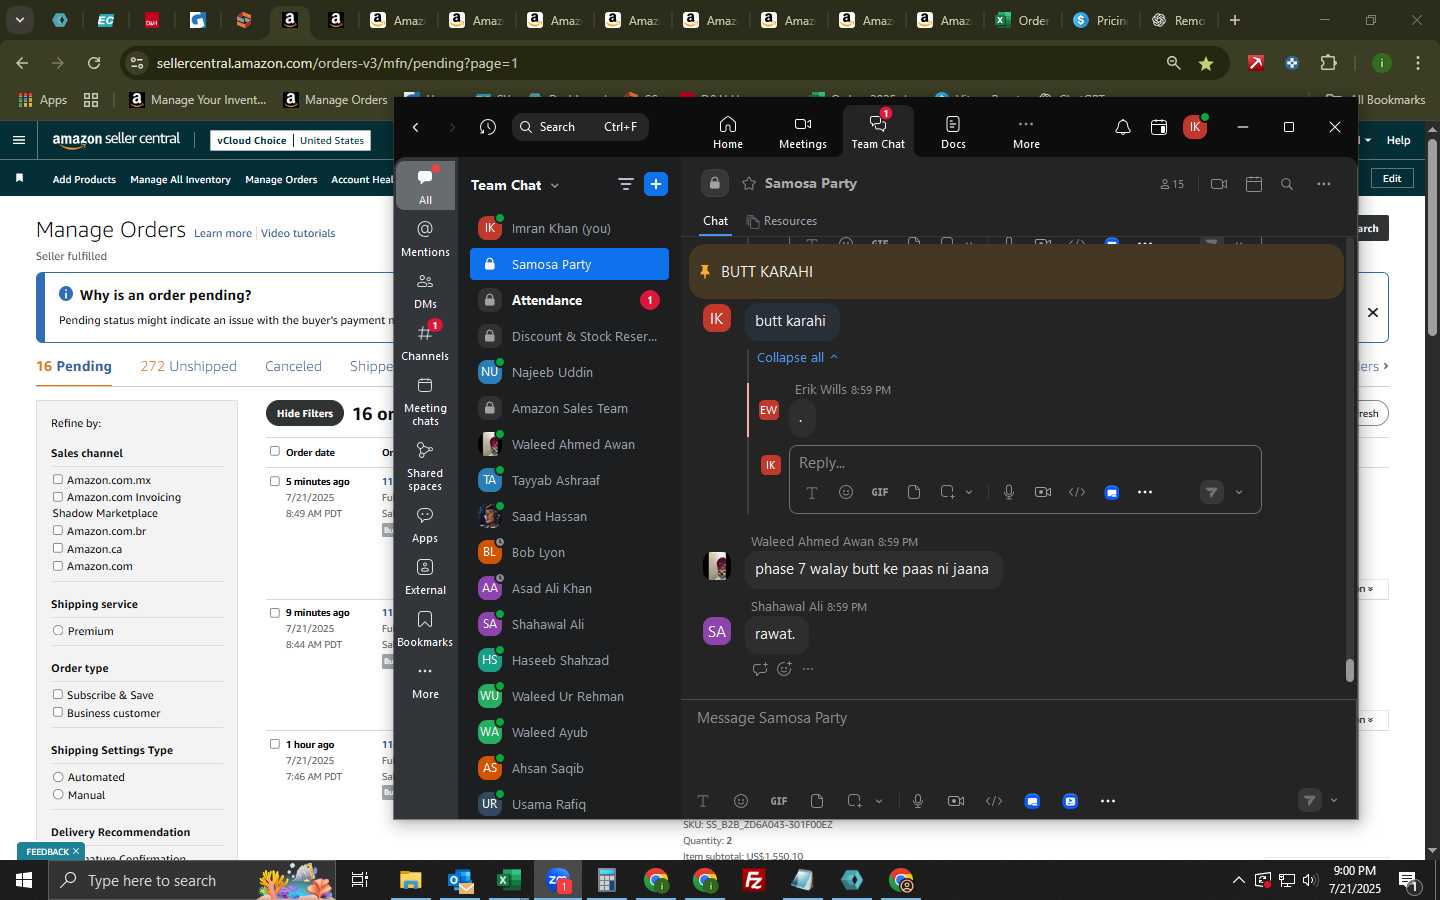Viewport: 1440px width, 900px height.
Task: Open emoji picker in the message composer
Action: [x=740, y=801]
